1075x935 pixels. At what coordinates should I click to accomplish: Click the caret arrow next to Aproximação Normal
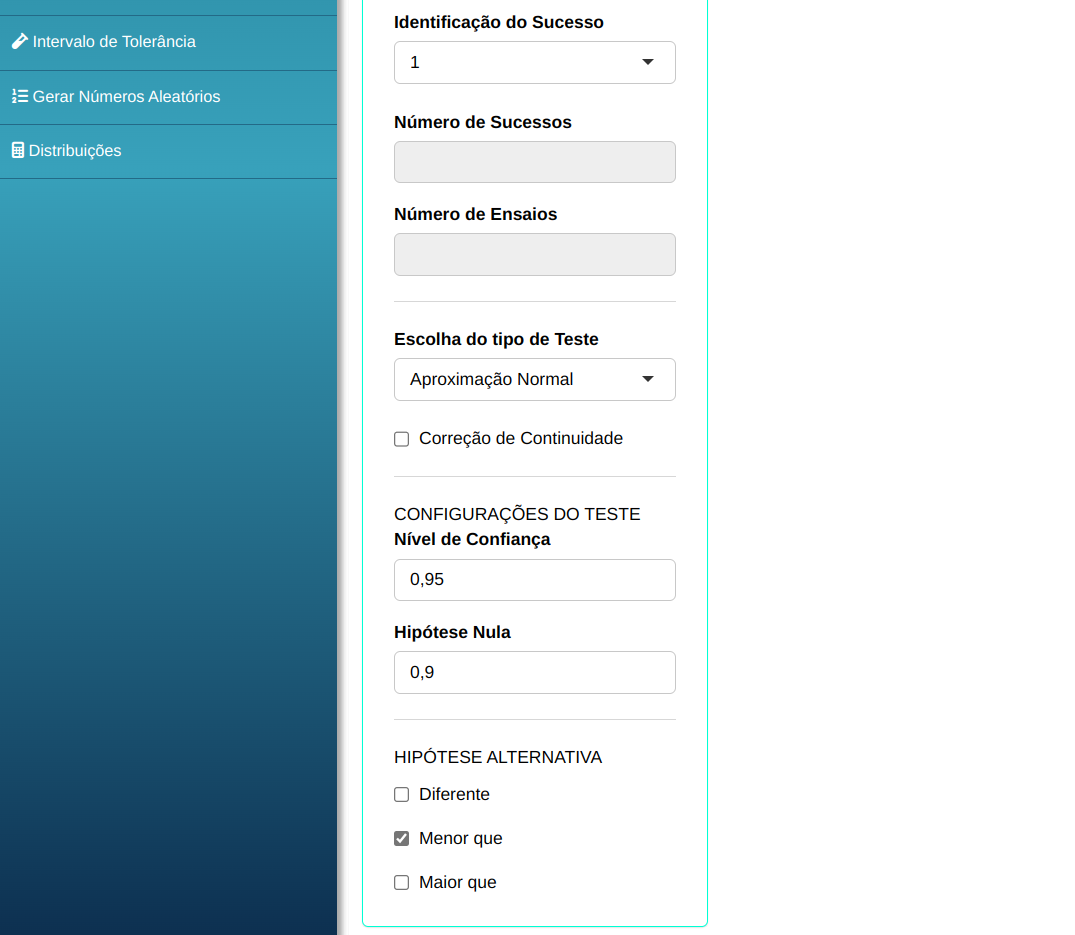point(647,379)
